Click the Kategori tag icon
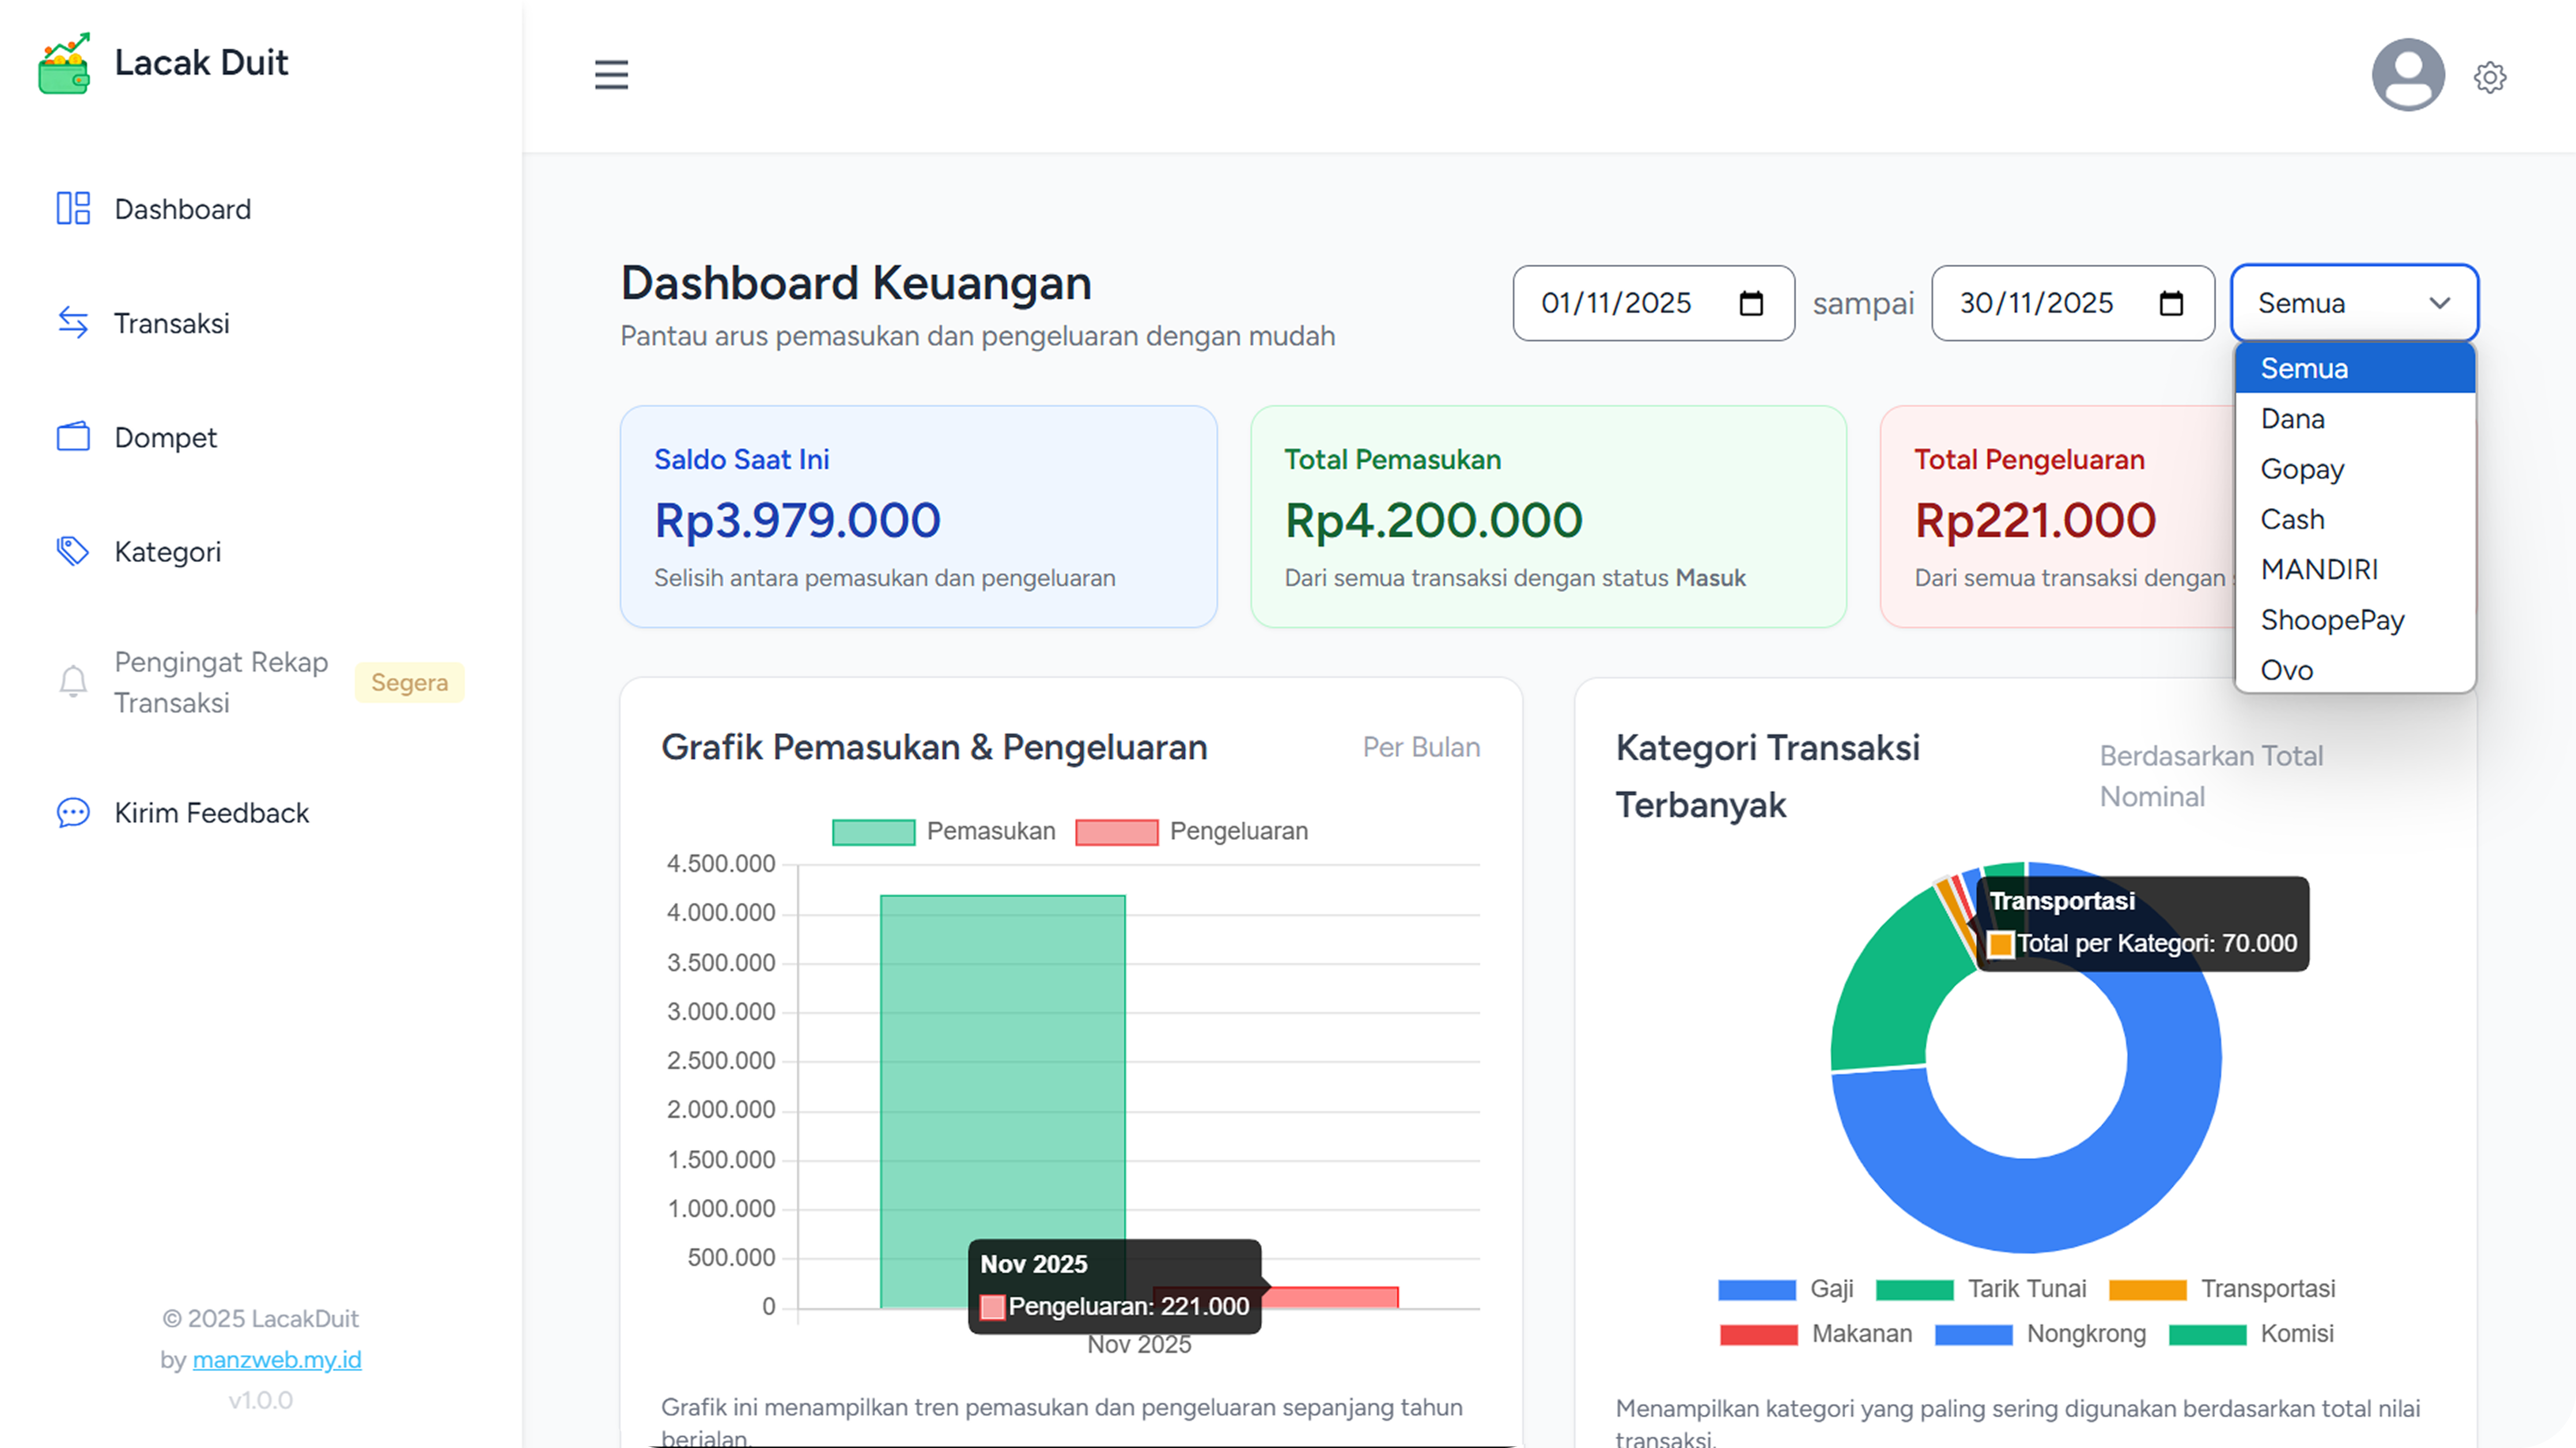The image size is (2576, 1448). [x=72, y=551]
